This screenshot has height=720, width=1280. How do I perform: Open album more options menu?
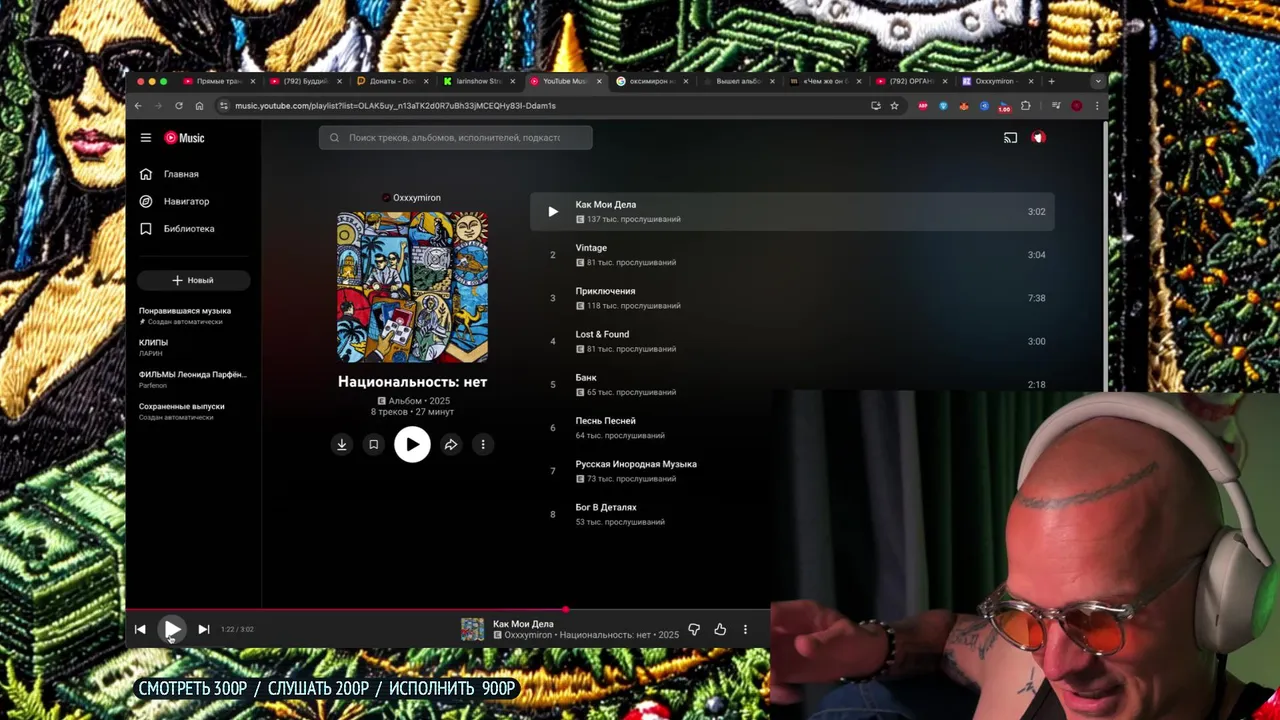coord(483,445)
